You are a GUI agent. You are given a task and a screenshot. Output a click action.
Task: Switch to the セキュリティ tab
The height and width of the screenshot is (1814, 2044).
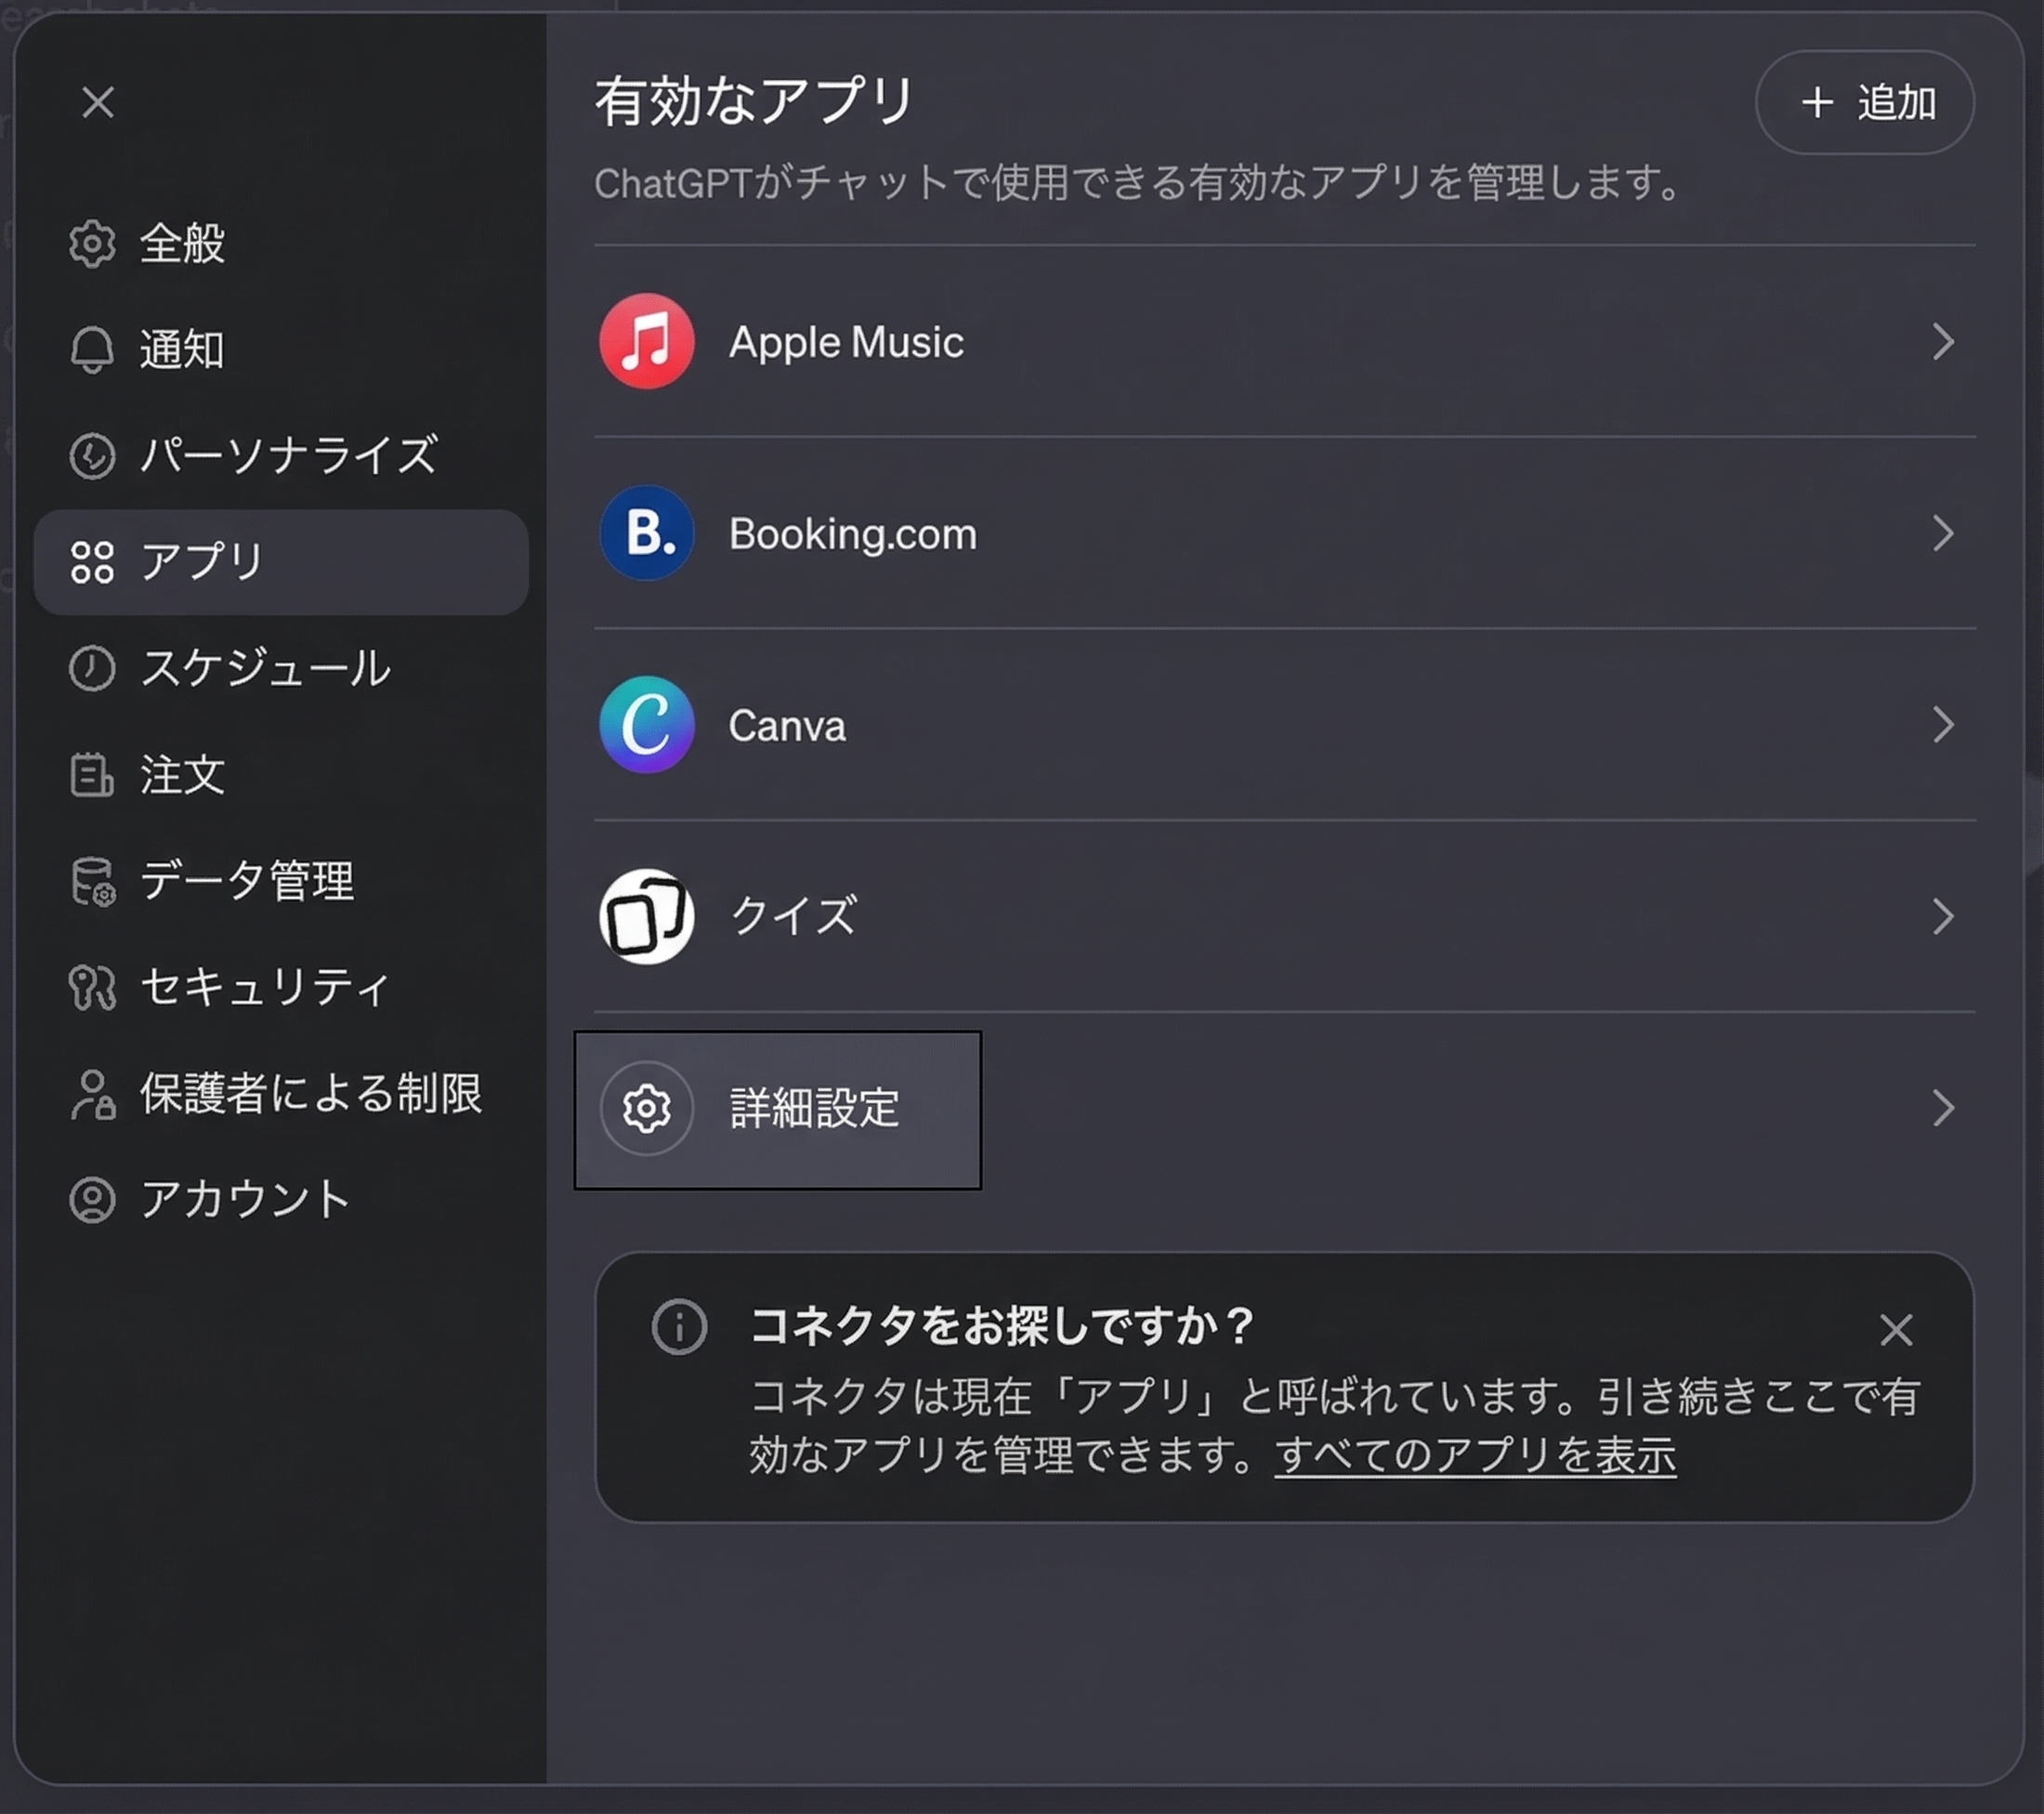coord(280,987)
